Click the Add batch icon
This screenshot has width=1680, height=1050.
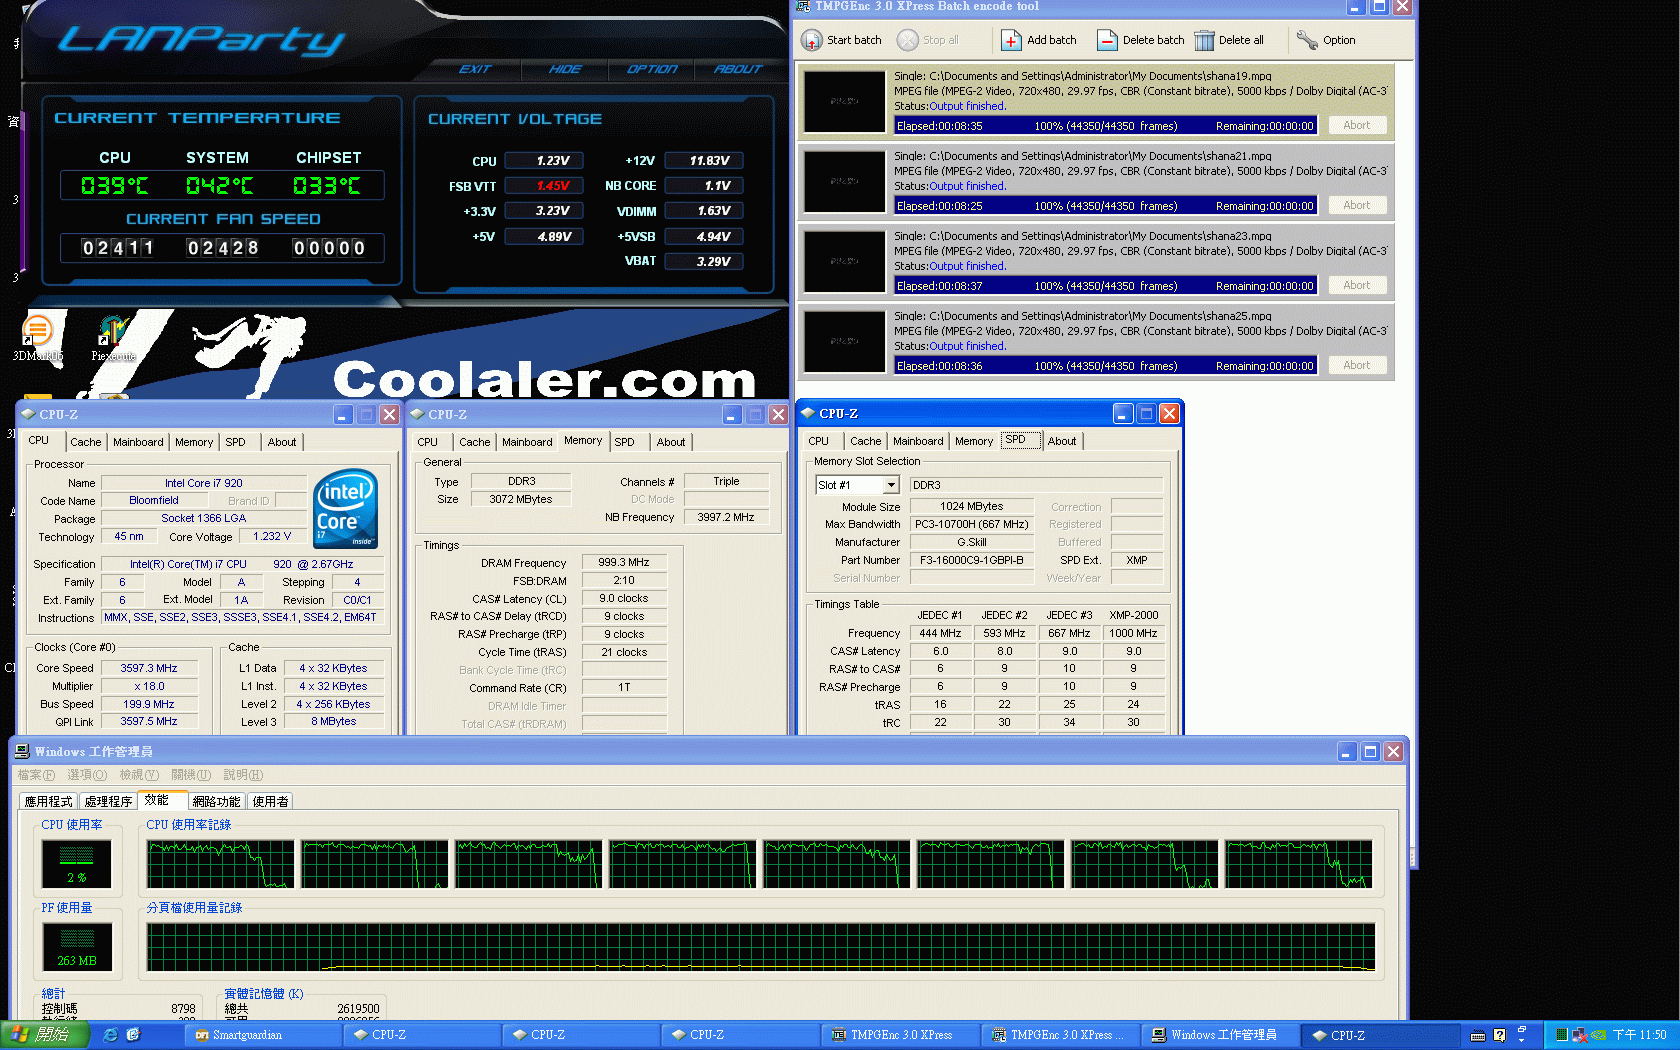(x=1011, y=40)
